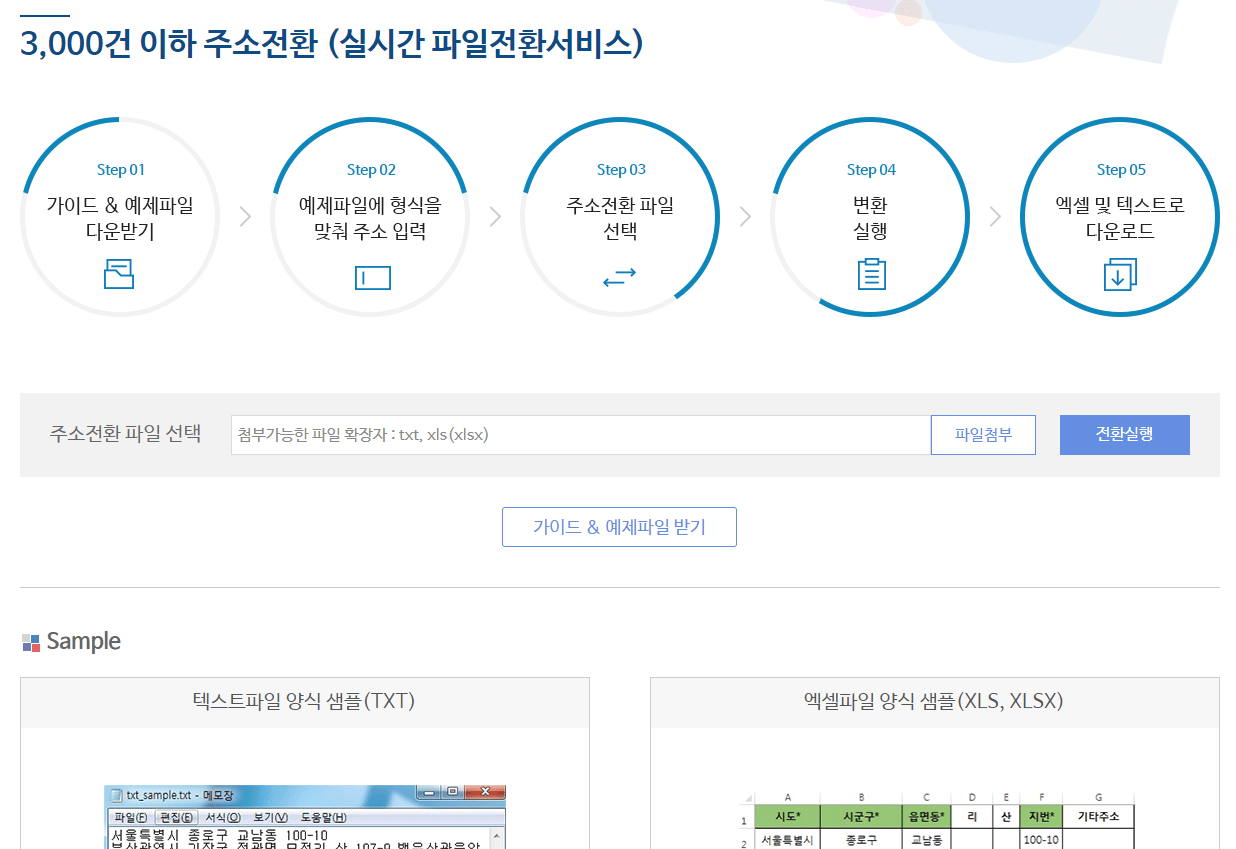Open the 가이드 & 예제파일 받기 download link

point(619,526)
